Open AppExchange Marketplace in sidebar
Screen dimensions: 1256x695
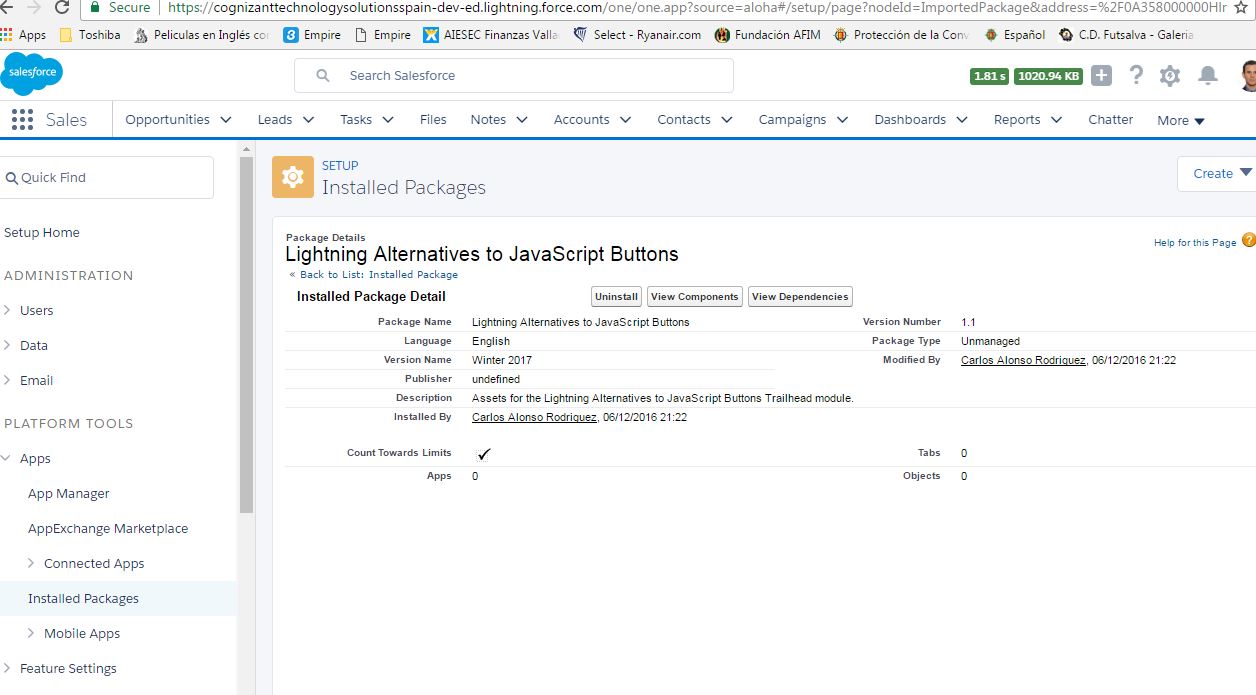(x=108, y=528)
